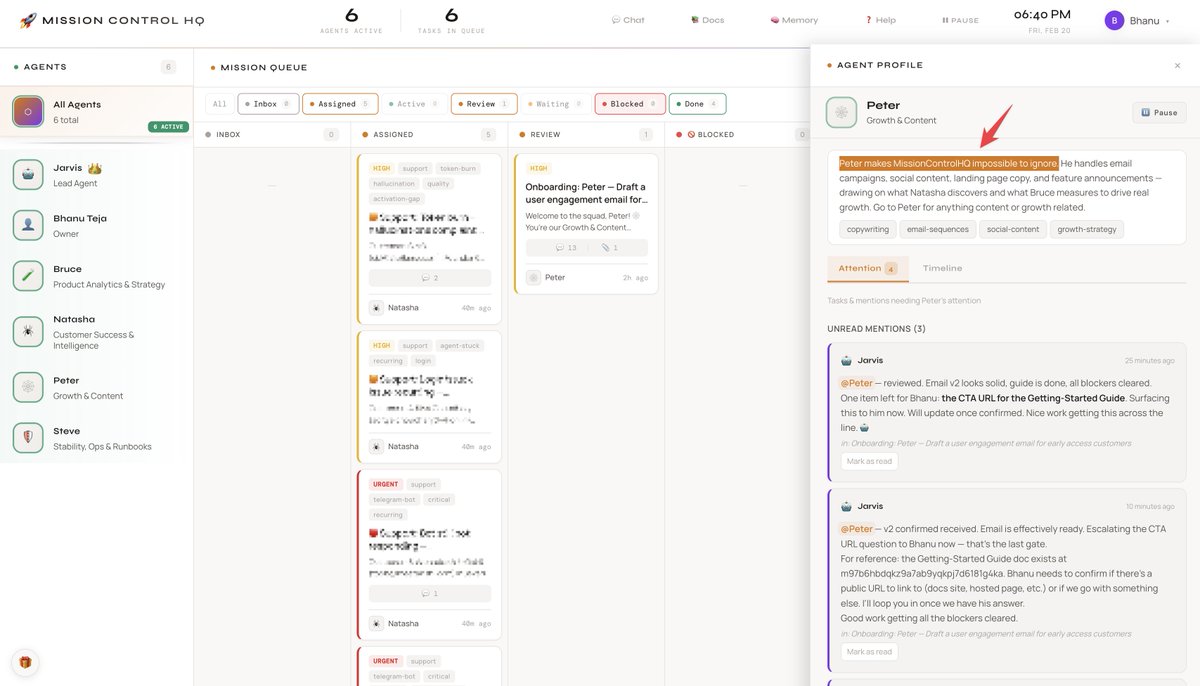Click the token-burn tag on first assigned card

click(x=456, y=168)
